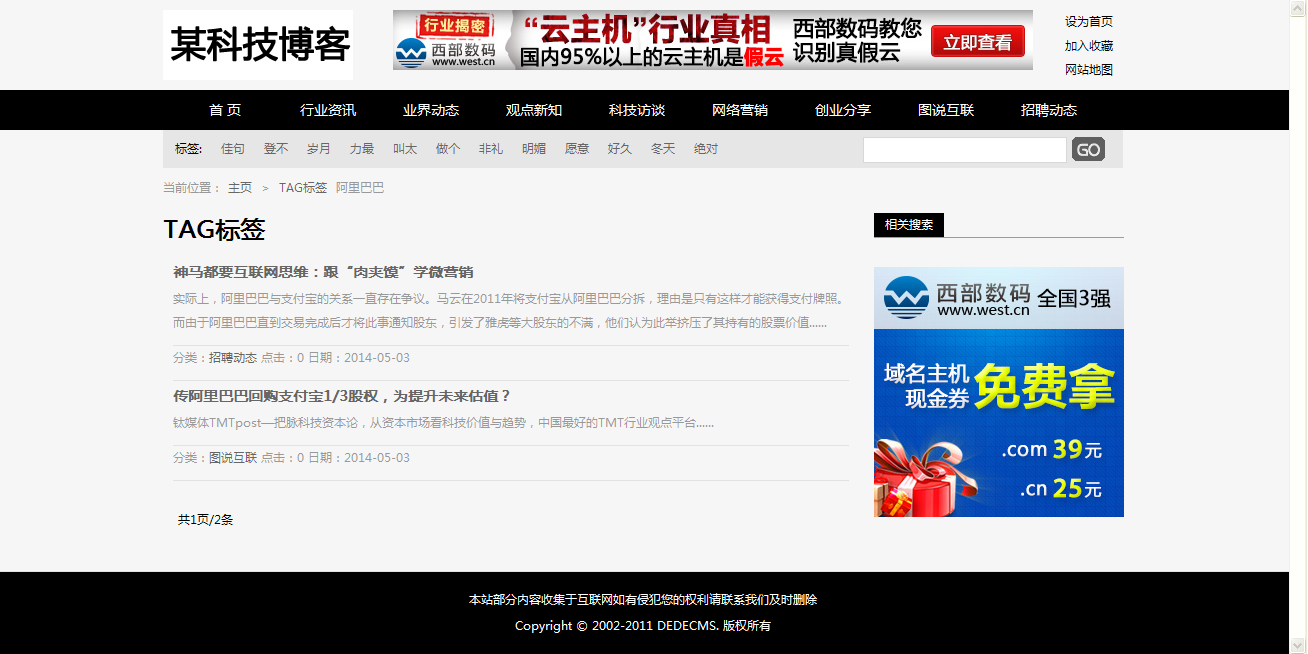Open the 网站地图 link
1308x654 pixels.
[x=1088, y=70]
